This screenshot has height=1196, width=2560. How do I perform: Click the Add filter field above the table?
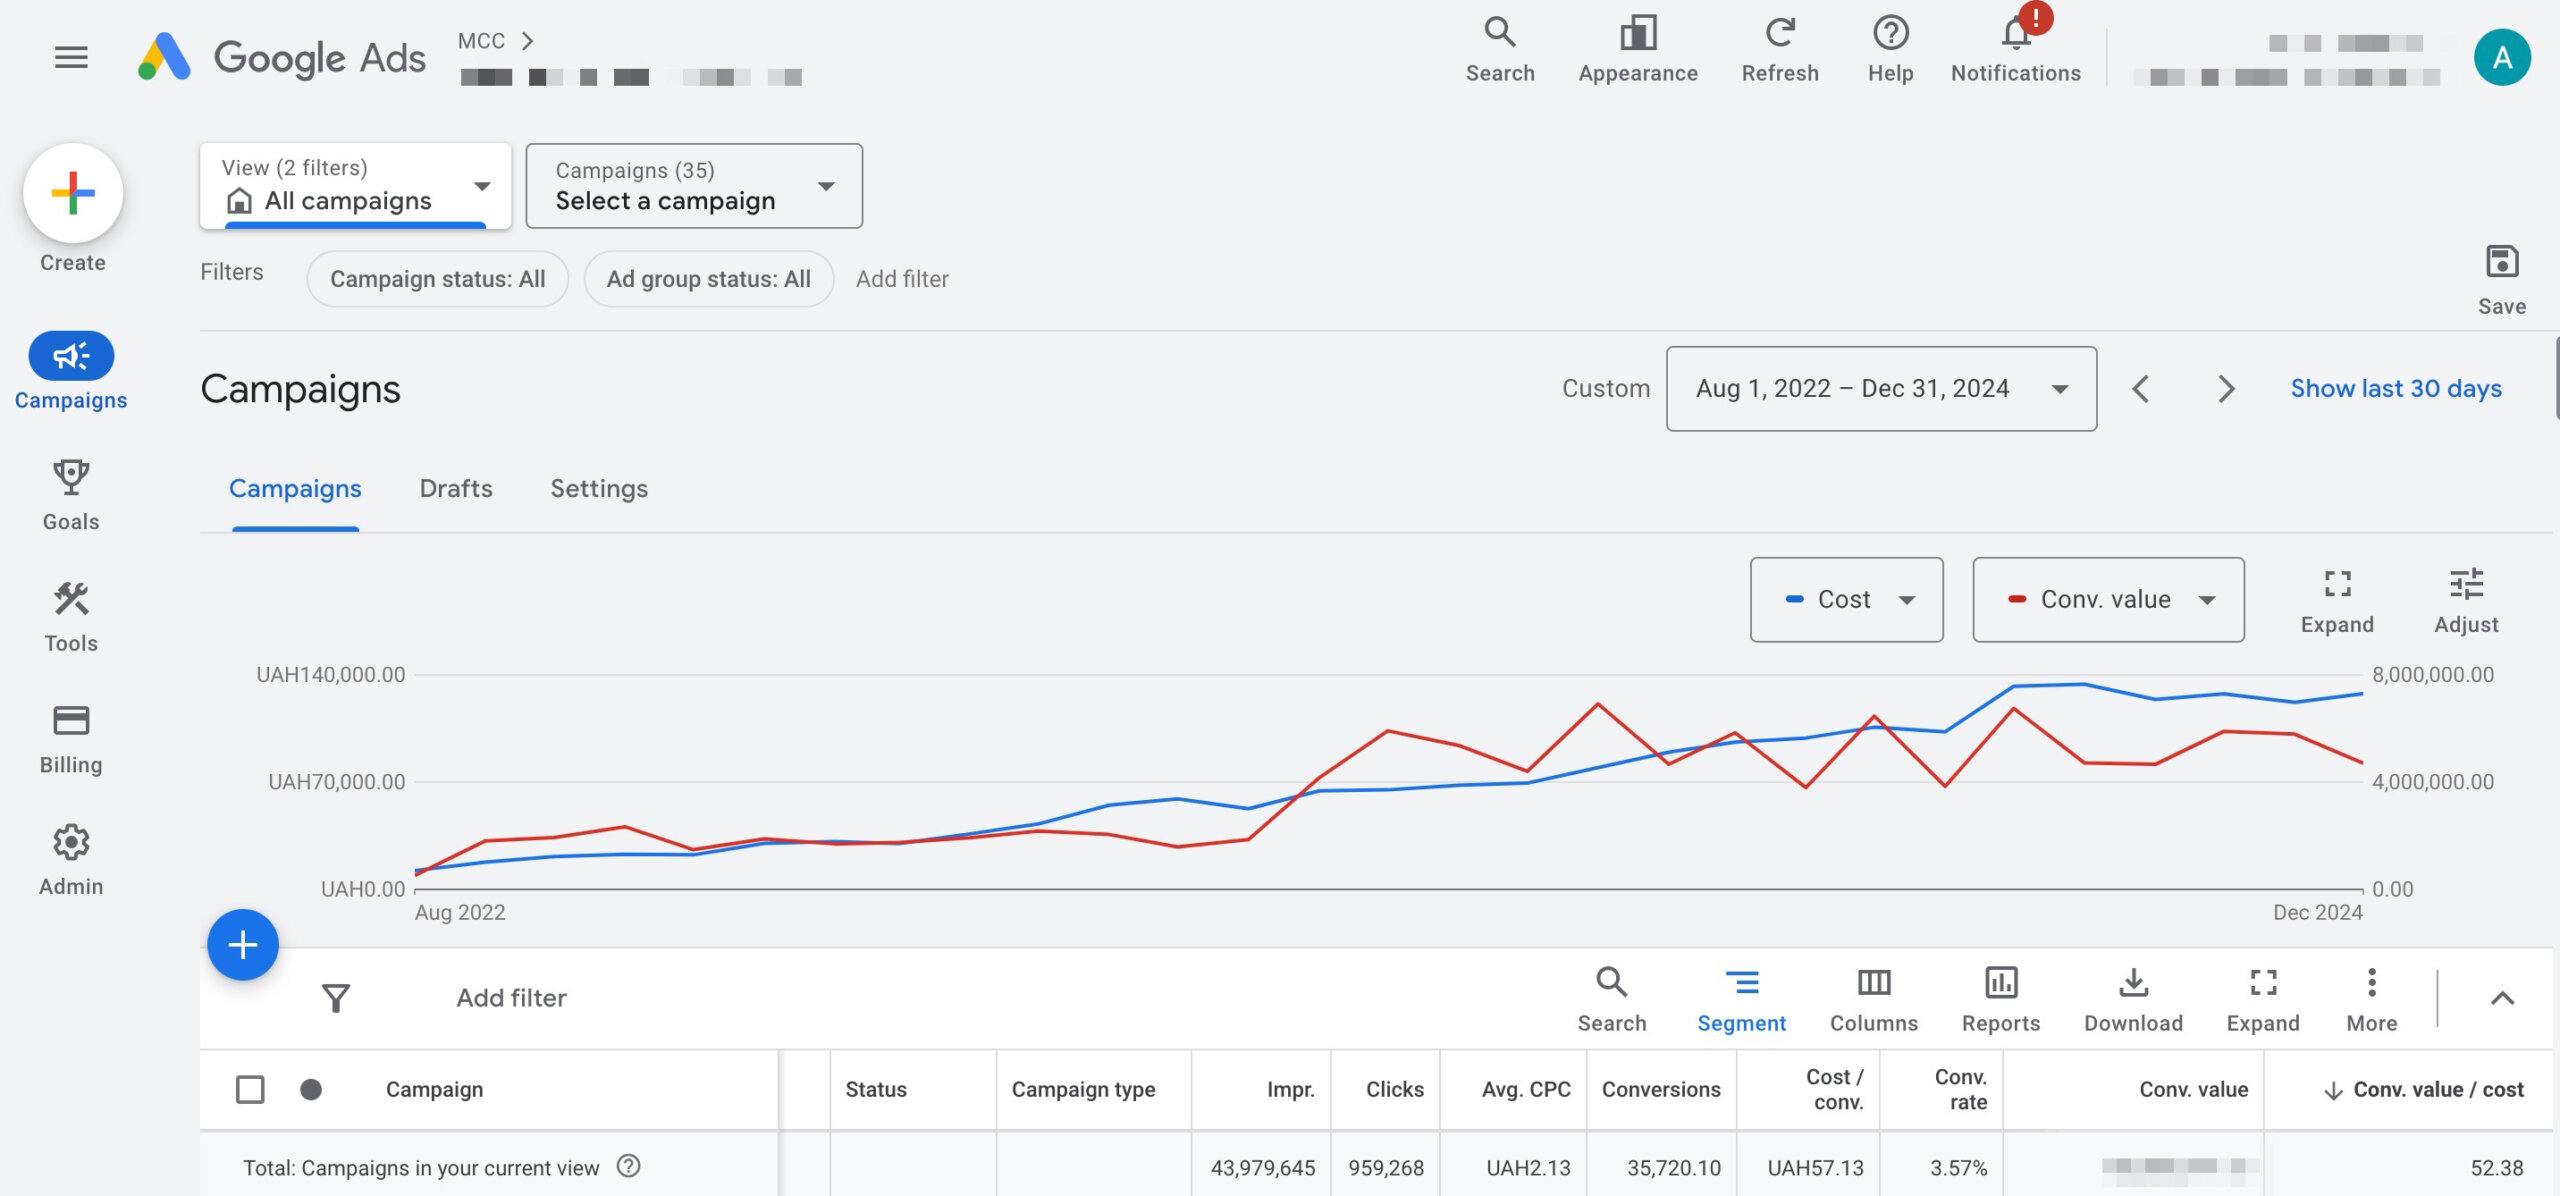pos(511,998)
